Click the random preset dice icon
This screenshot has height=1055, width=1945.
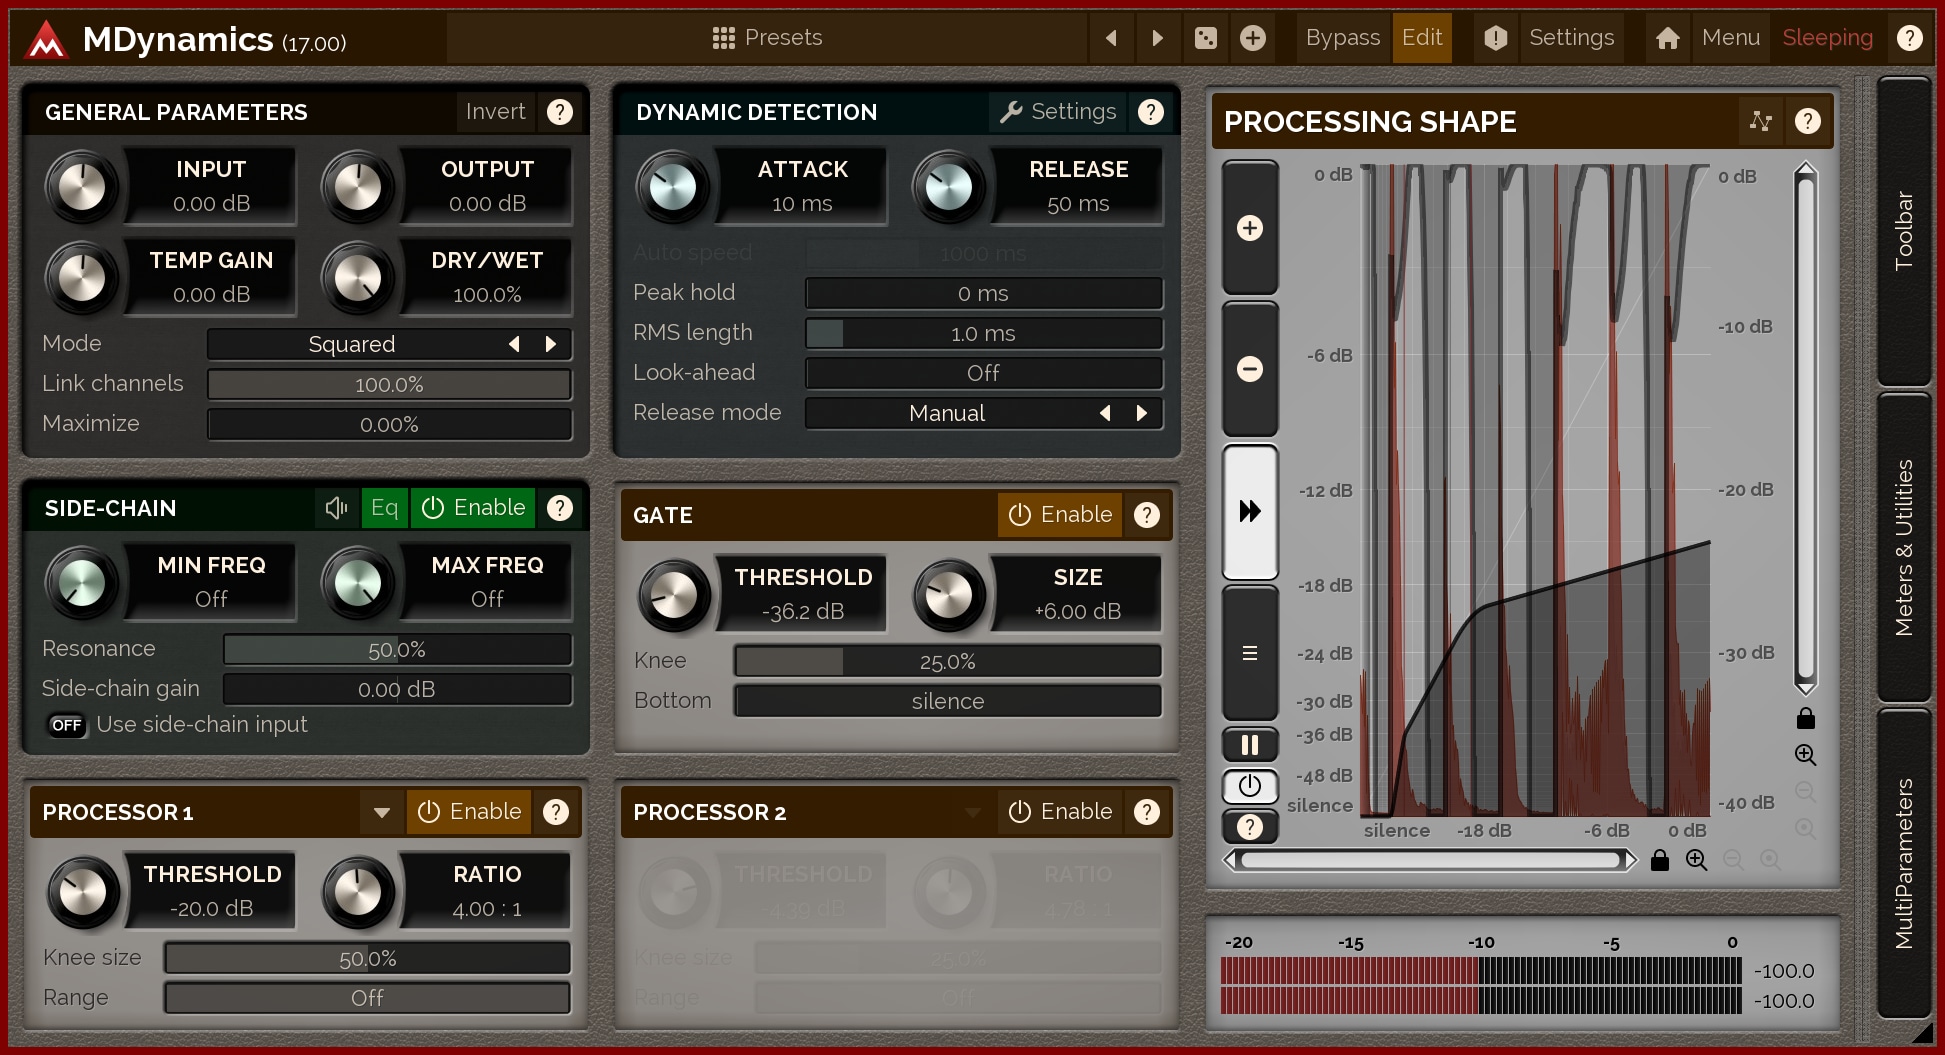point(1205,38)
